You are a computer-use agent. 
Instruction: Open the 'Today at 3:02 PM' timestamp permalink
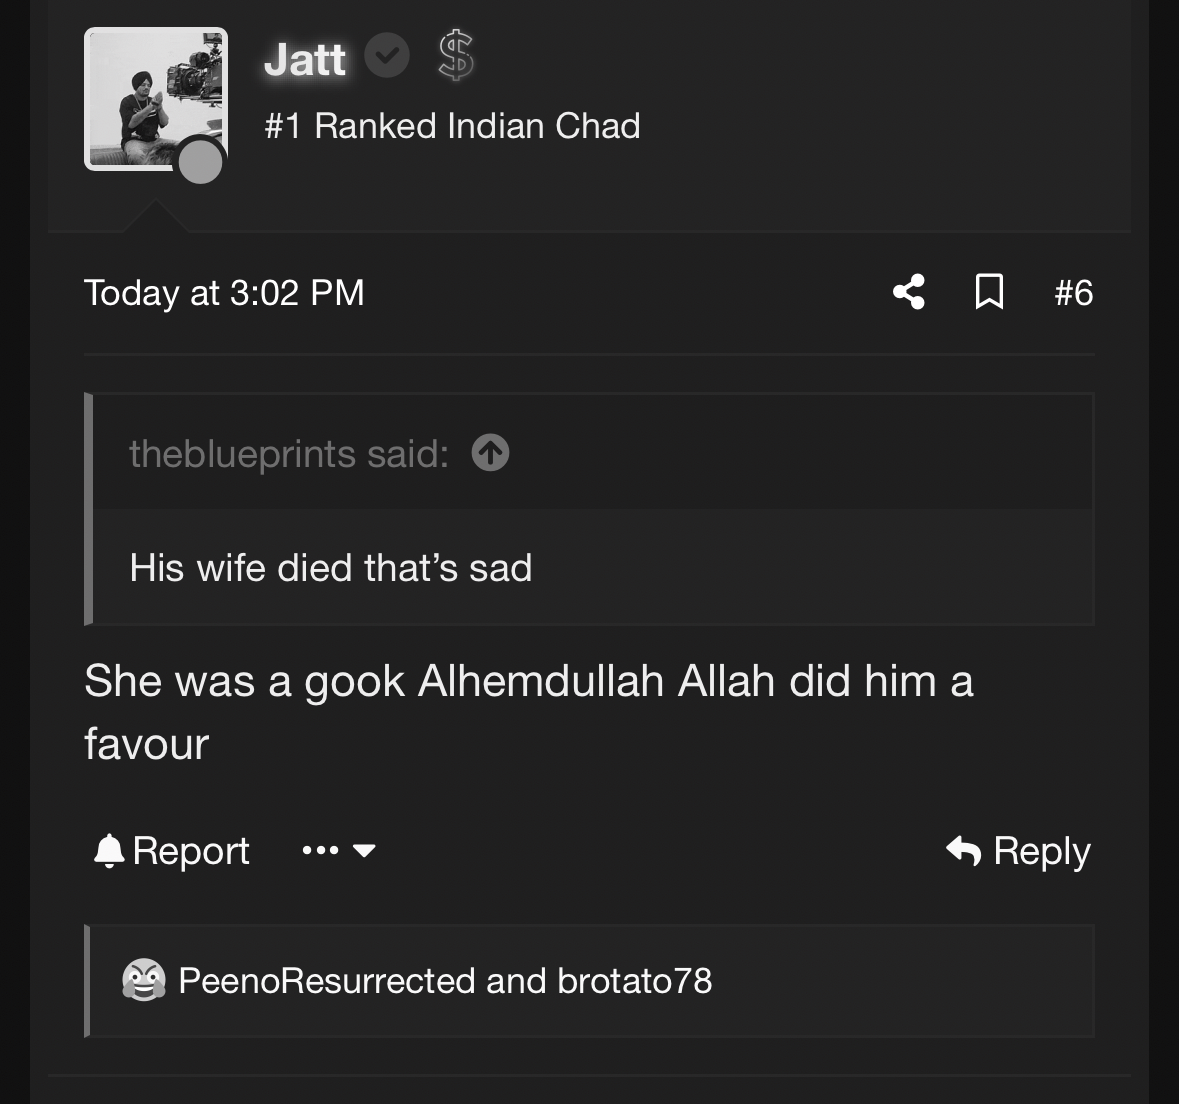(224, 293)
